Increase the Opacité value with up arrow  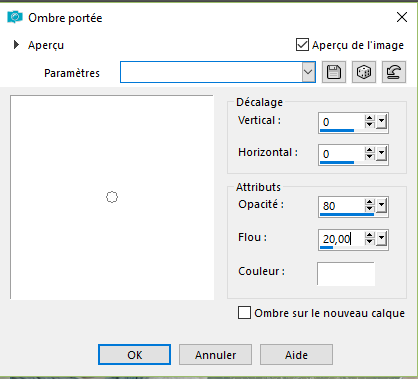click(369, 202)
